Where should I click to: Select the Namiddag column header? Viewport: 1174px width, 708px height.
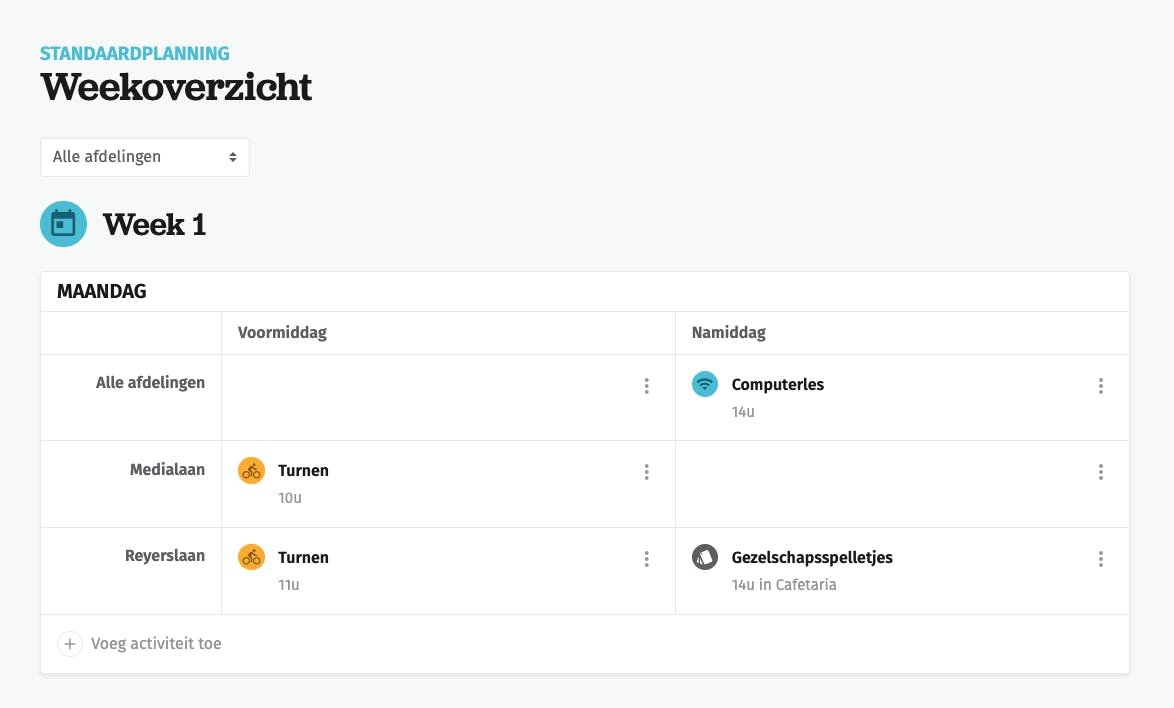click(729, 332)
